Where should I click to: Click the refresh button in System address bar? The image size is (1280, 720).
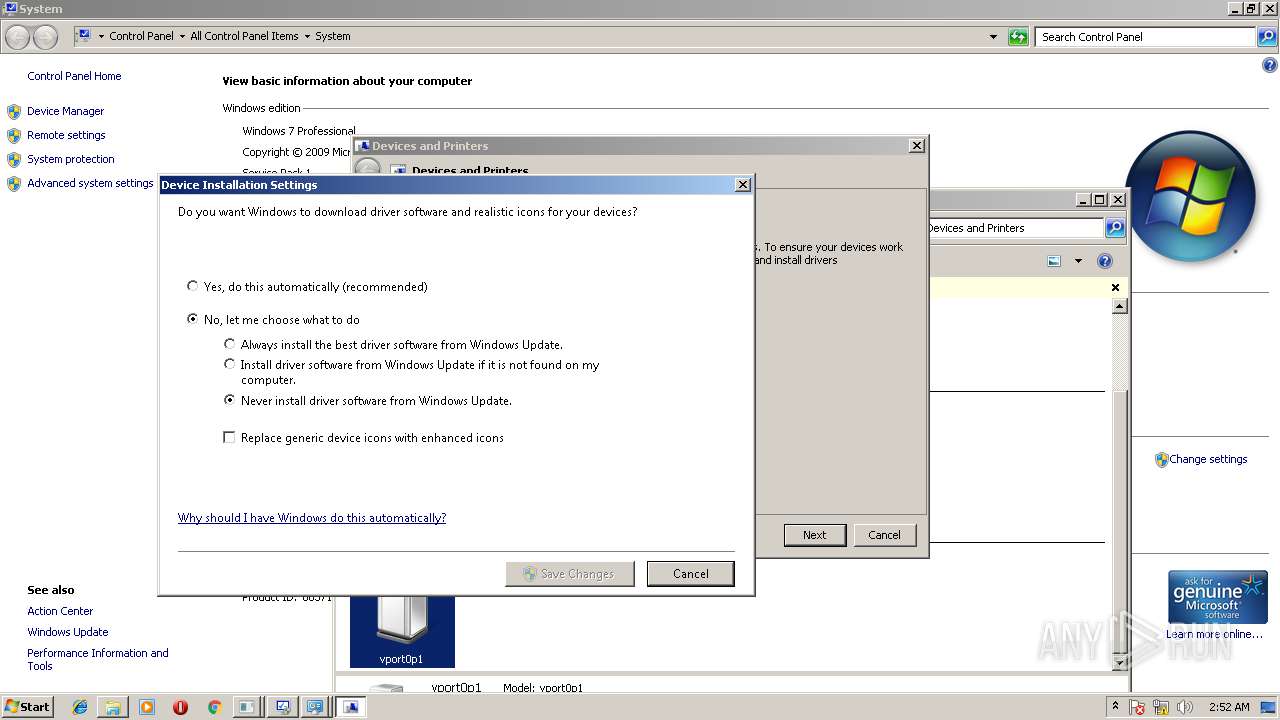[x=1018, y=37]
